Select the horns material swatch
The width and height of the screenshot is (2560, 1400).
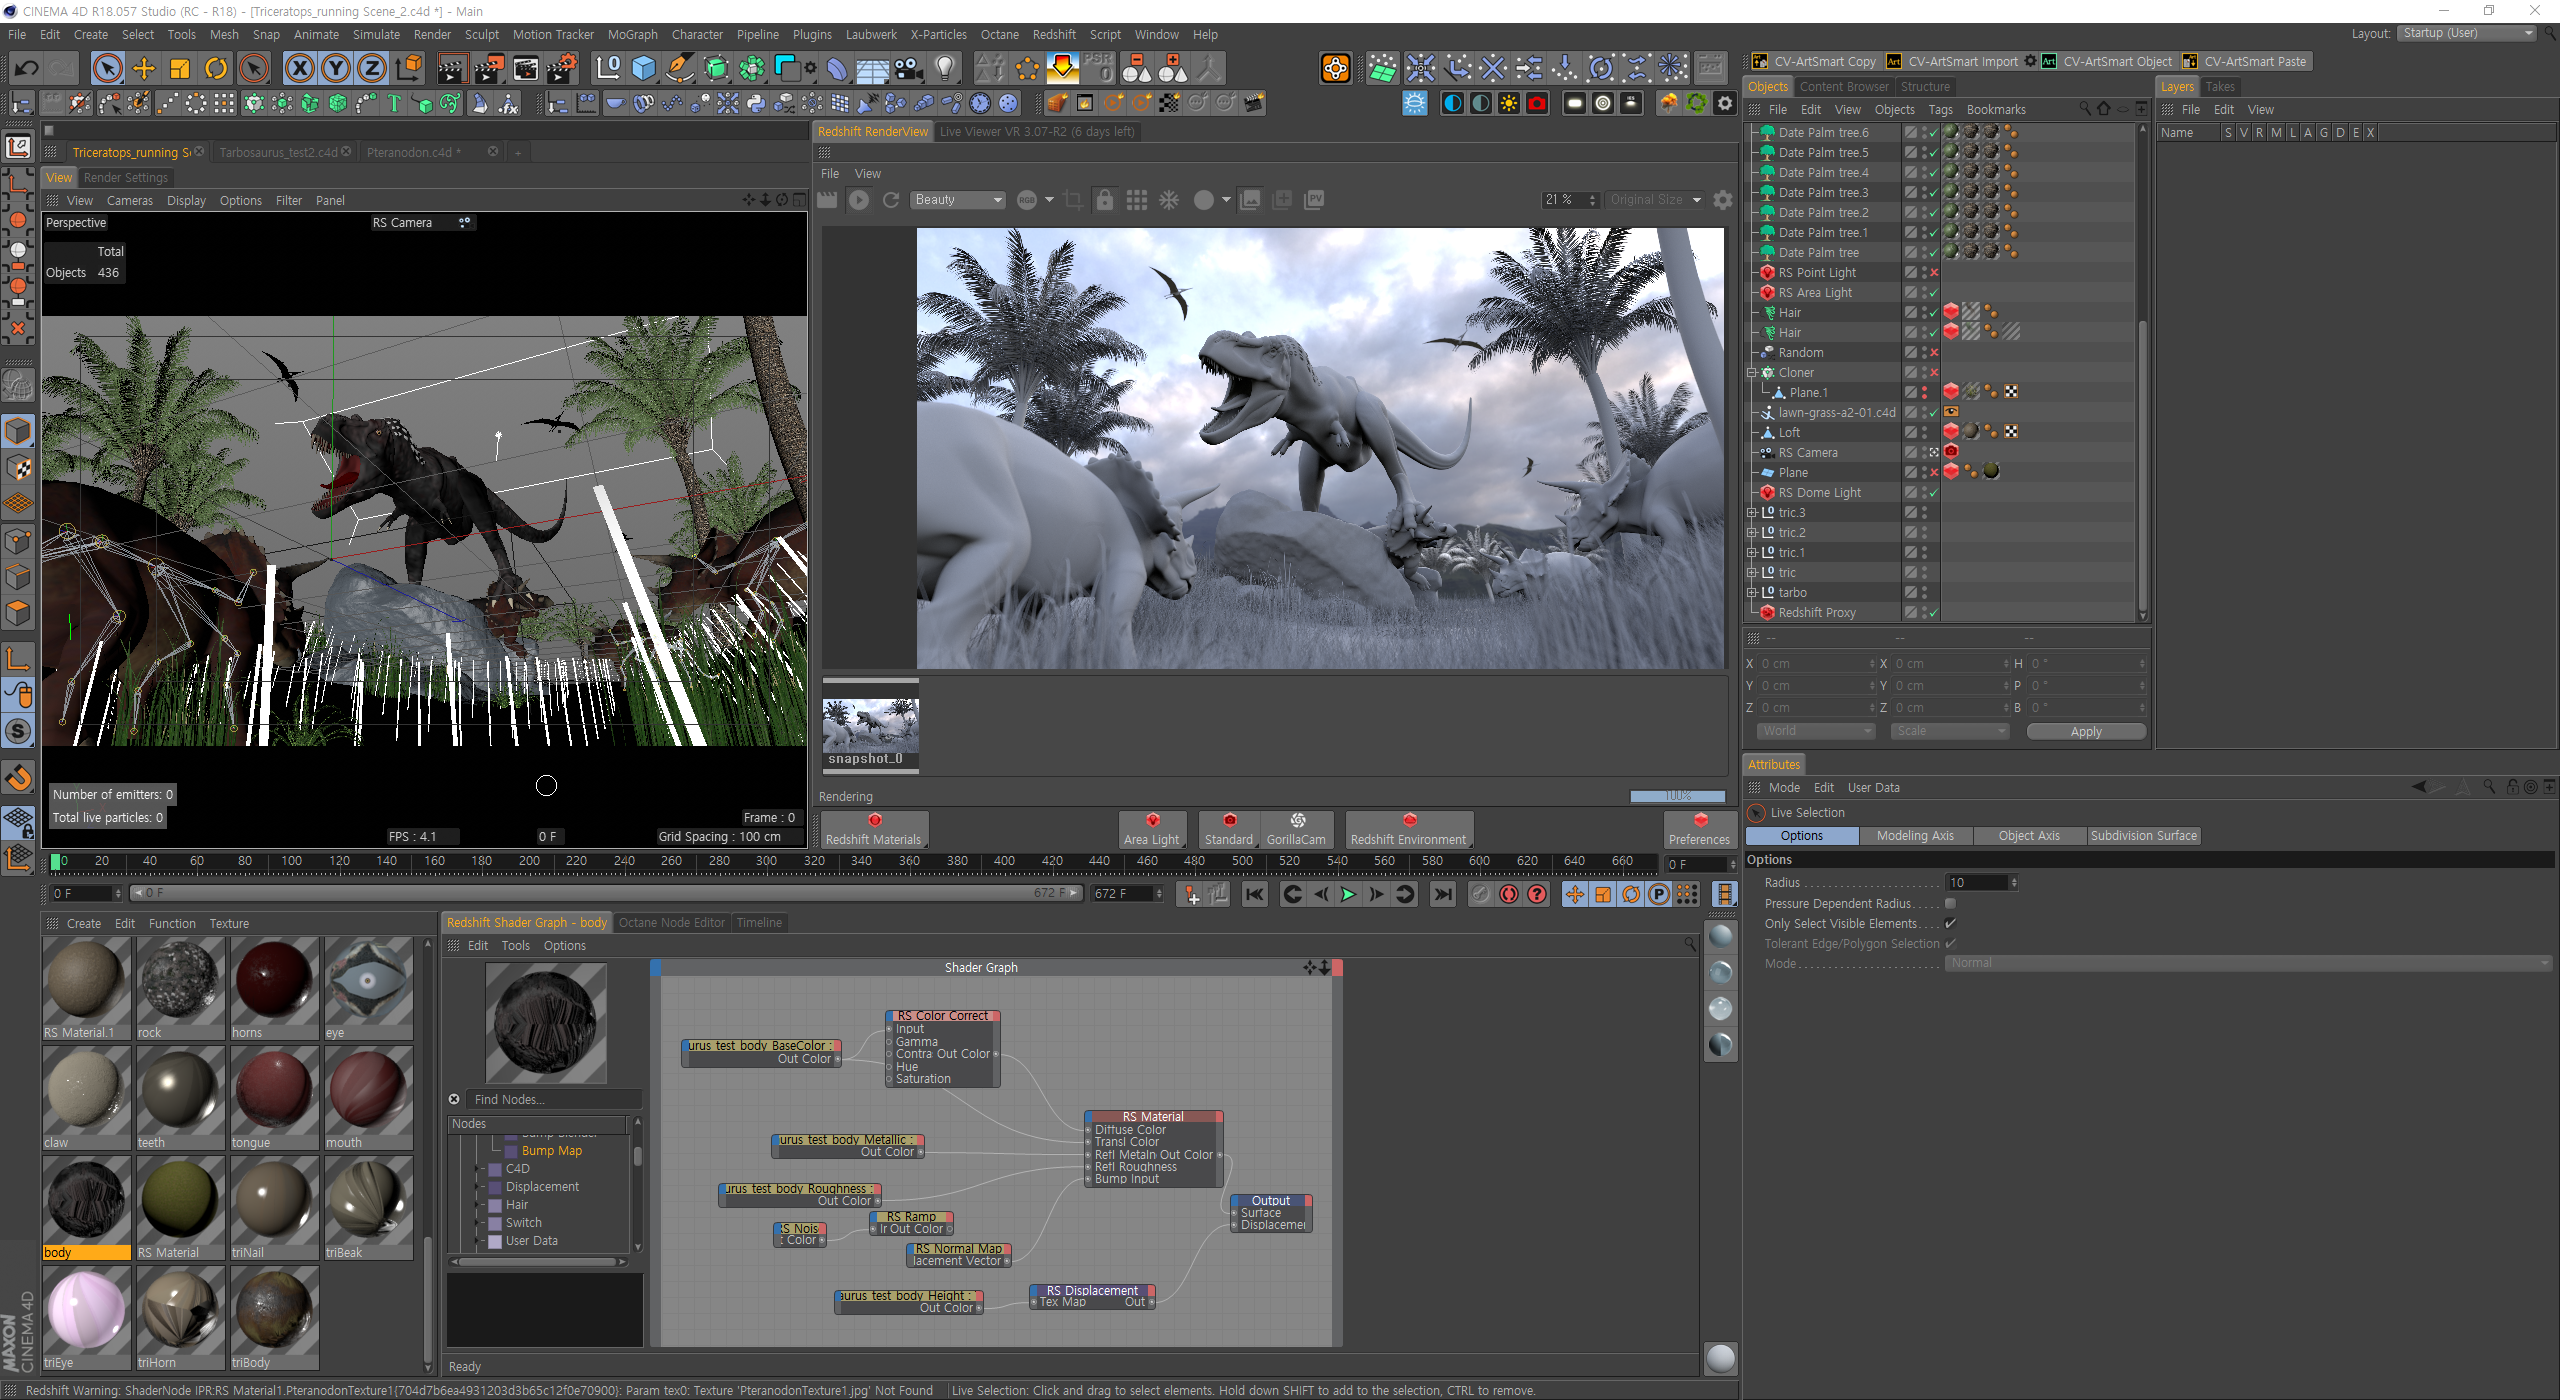(x=275, y=987)
